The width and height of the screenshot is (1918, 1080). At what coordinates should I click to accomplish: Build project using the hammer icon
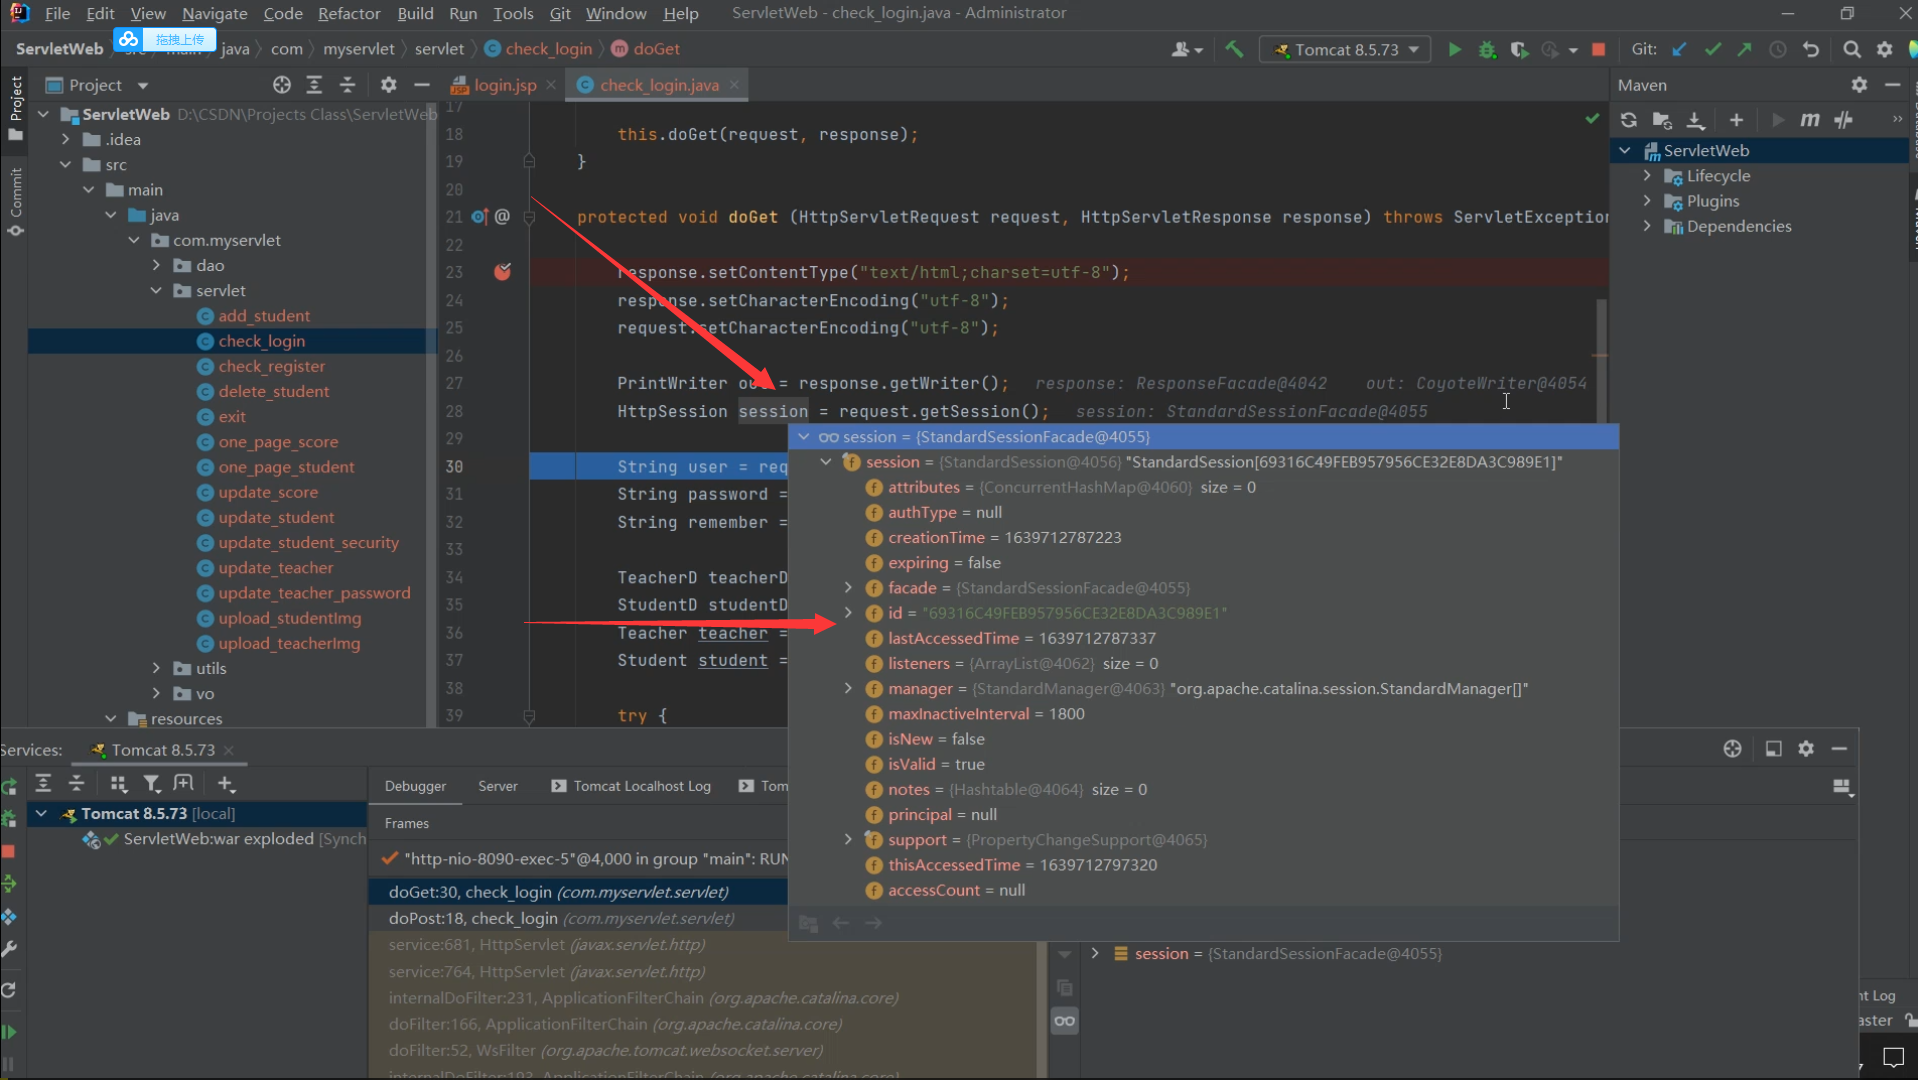(1234, 49)
